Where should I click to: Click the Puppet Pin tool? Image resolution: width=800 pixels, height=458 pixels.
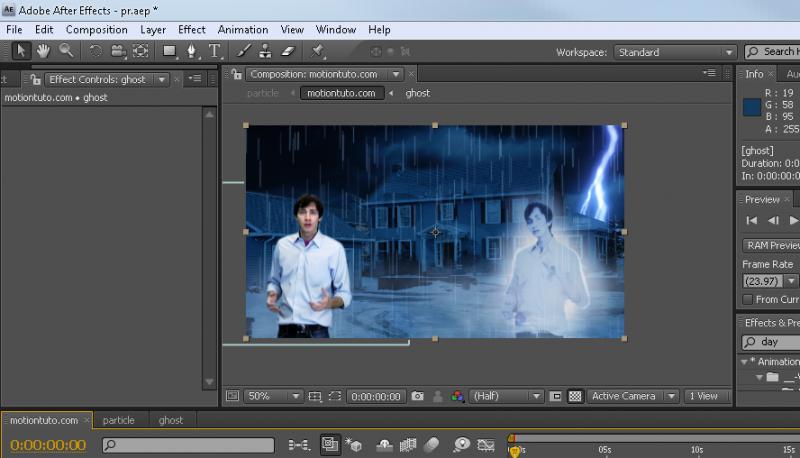pos(318,51)
